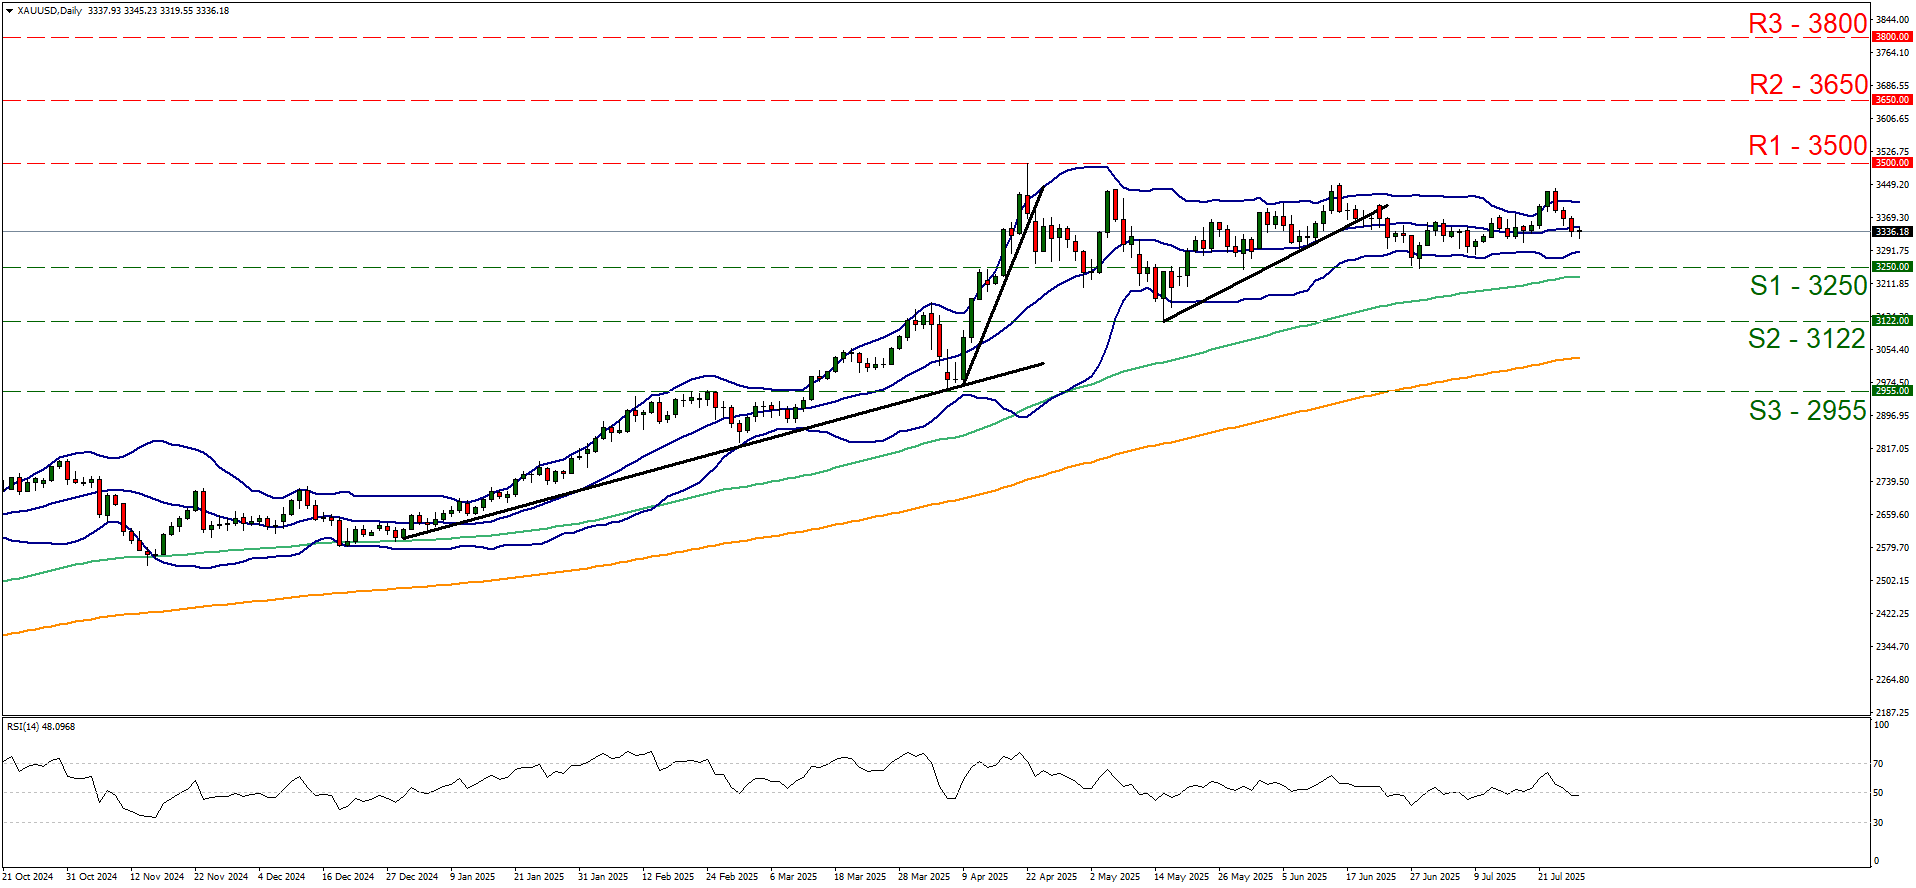Image resolution: width=1916 pixels, height=888 pixels.
Task: Click the black 3336.18 current price tag
Action: click(1892, 231)
